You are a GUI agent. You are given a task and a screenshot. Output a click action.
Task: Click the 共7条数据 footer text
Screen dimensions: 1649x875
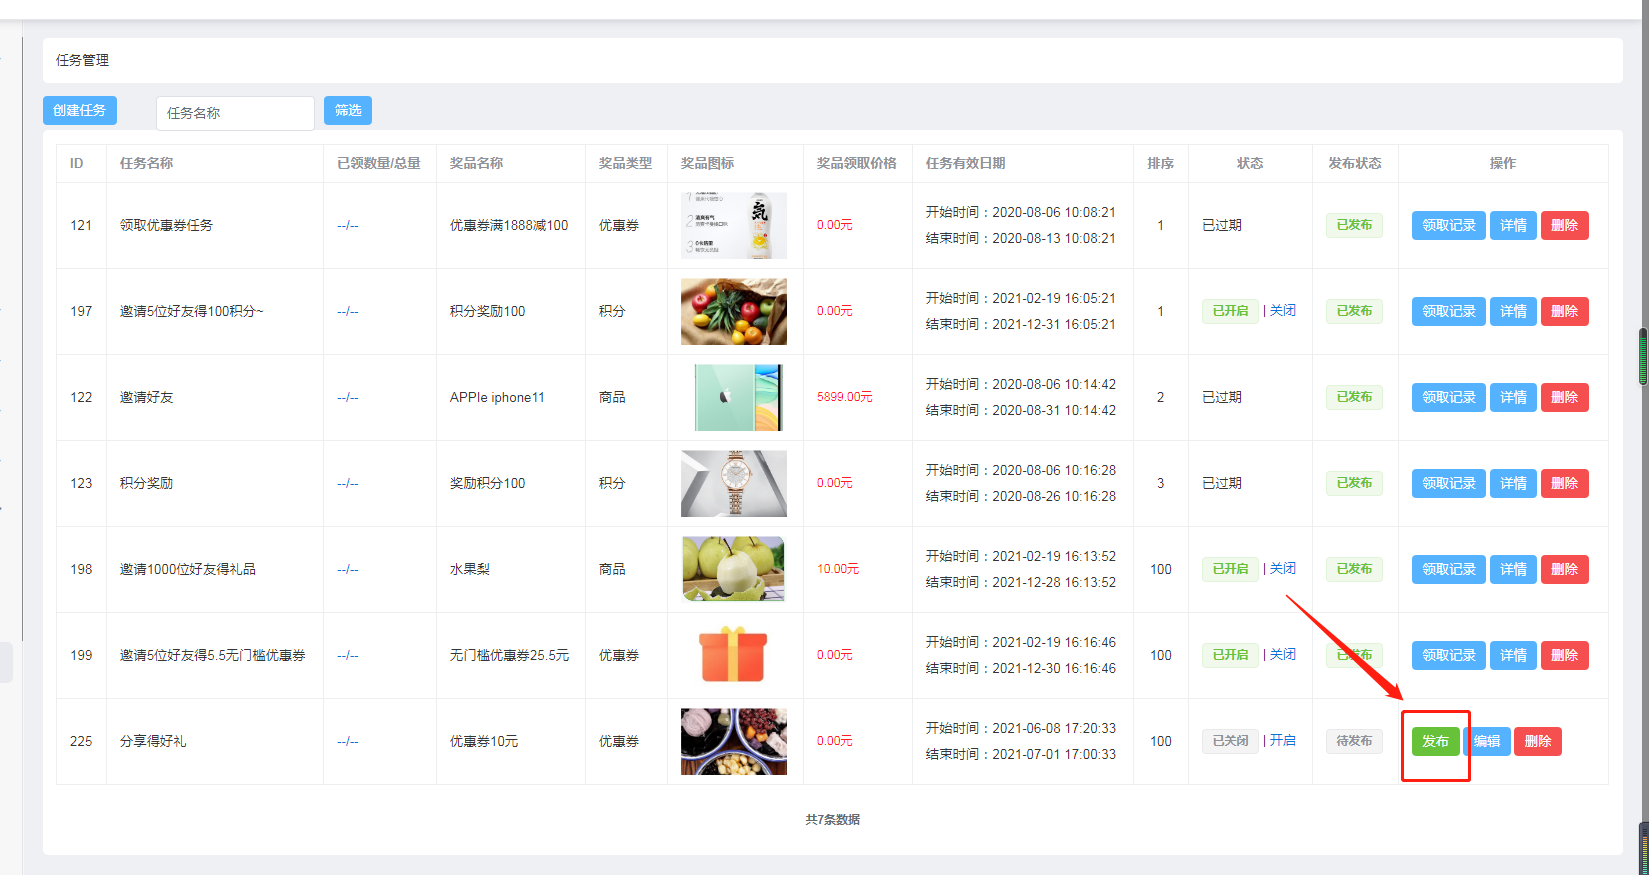coord(833,819)
